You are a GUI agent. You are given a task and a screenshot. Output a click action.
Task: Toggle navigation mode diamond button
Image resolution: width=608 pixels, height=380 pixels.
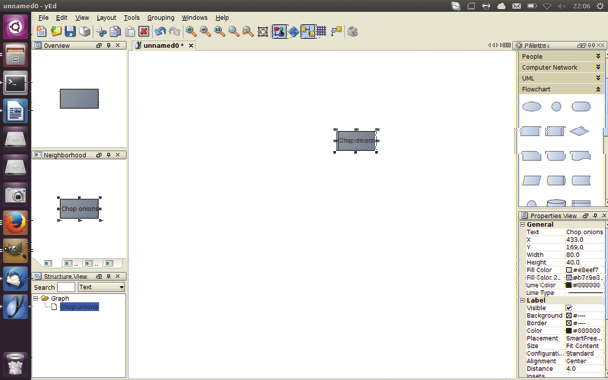294,31
